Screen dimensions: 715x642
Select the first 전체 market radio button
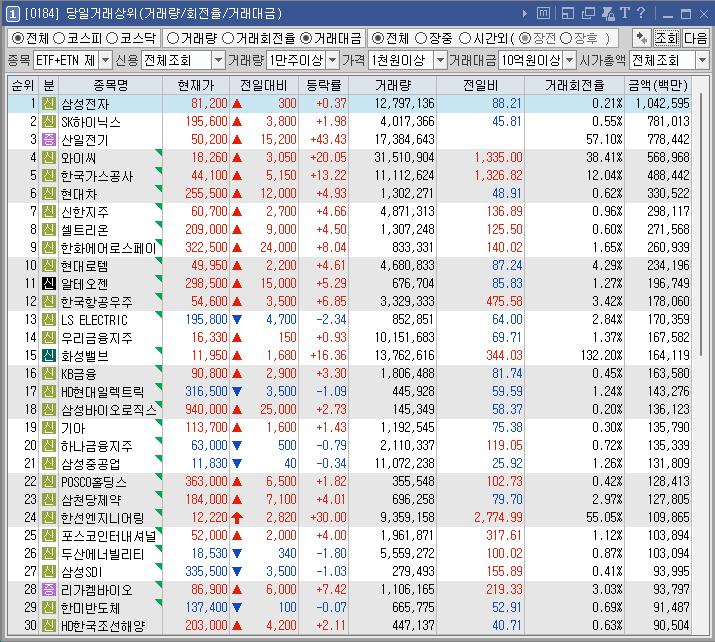pos(18,38)
